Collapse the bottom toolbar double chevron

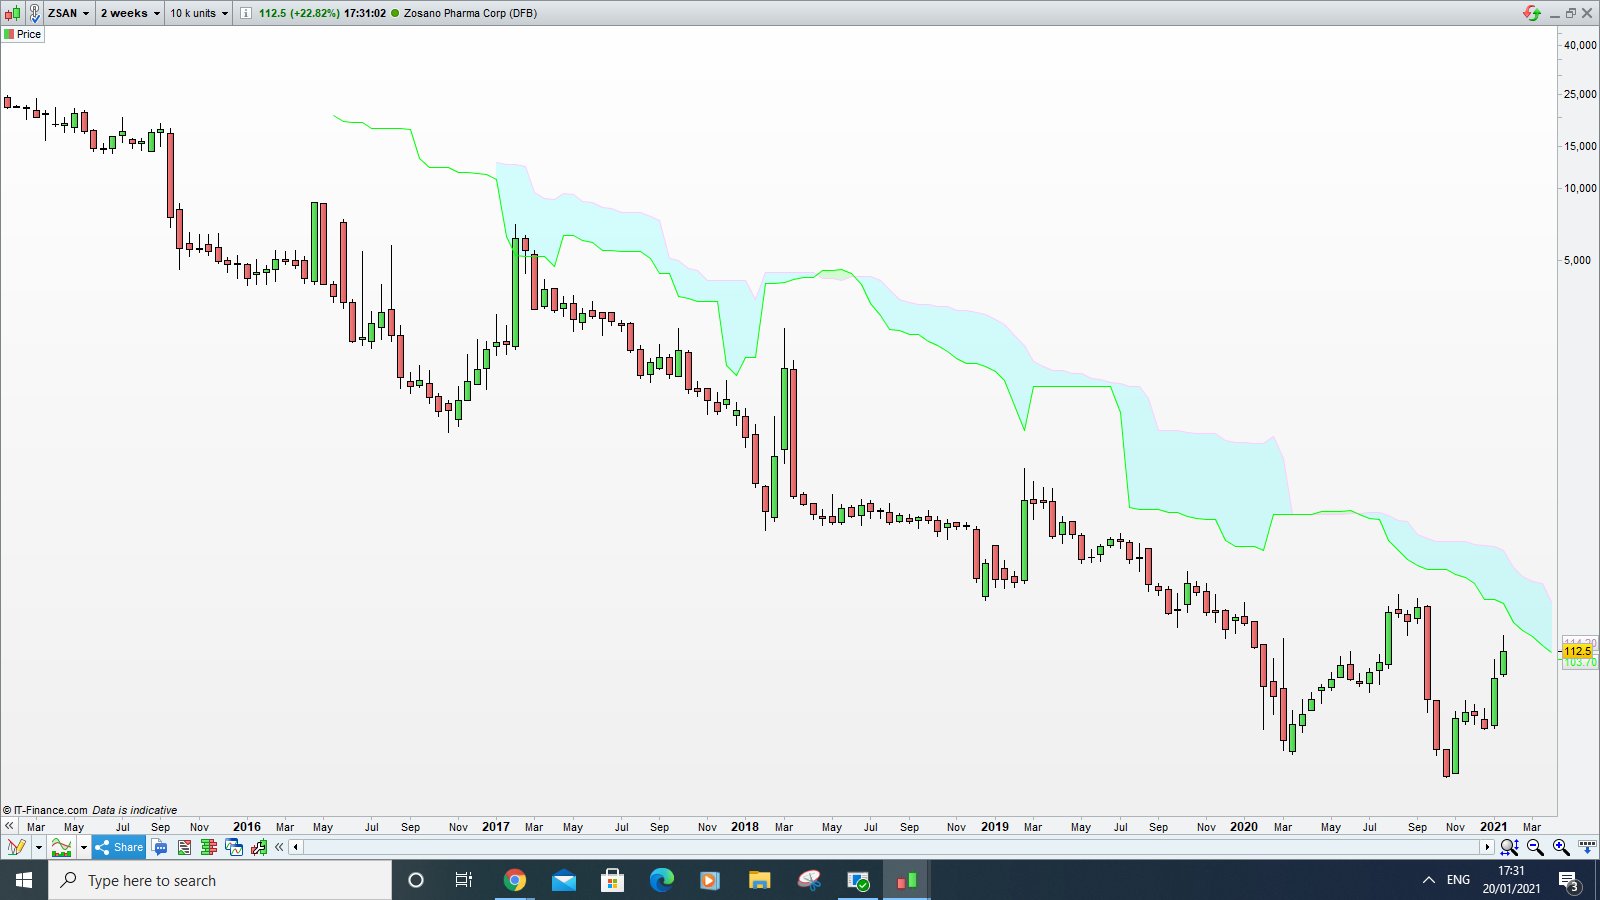[279, 847]
